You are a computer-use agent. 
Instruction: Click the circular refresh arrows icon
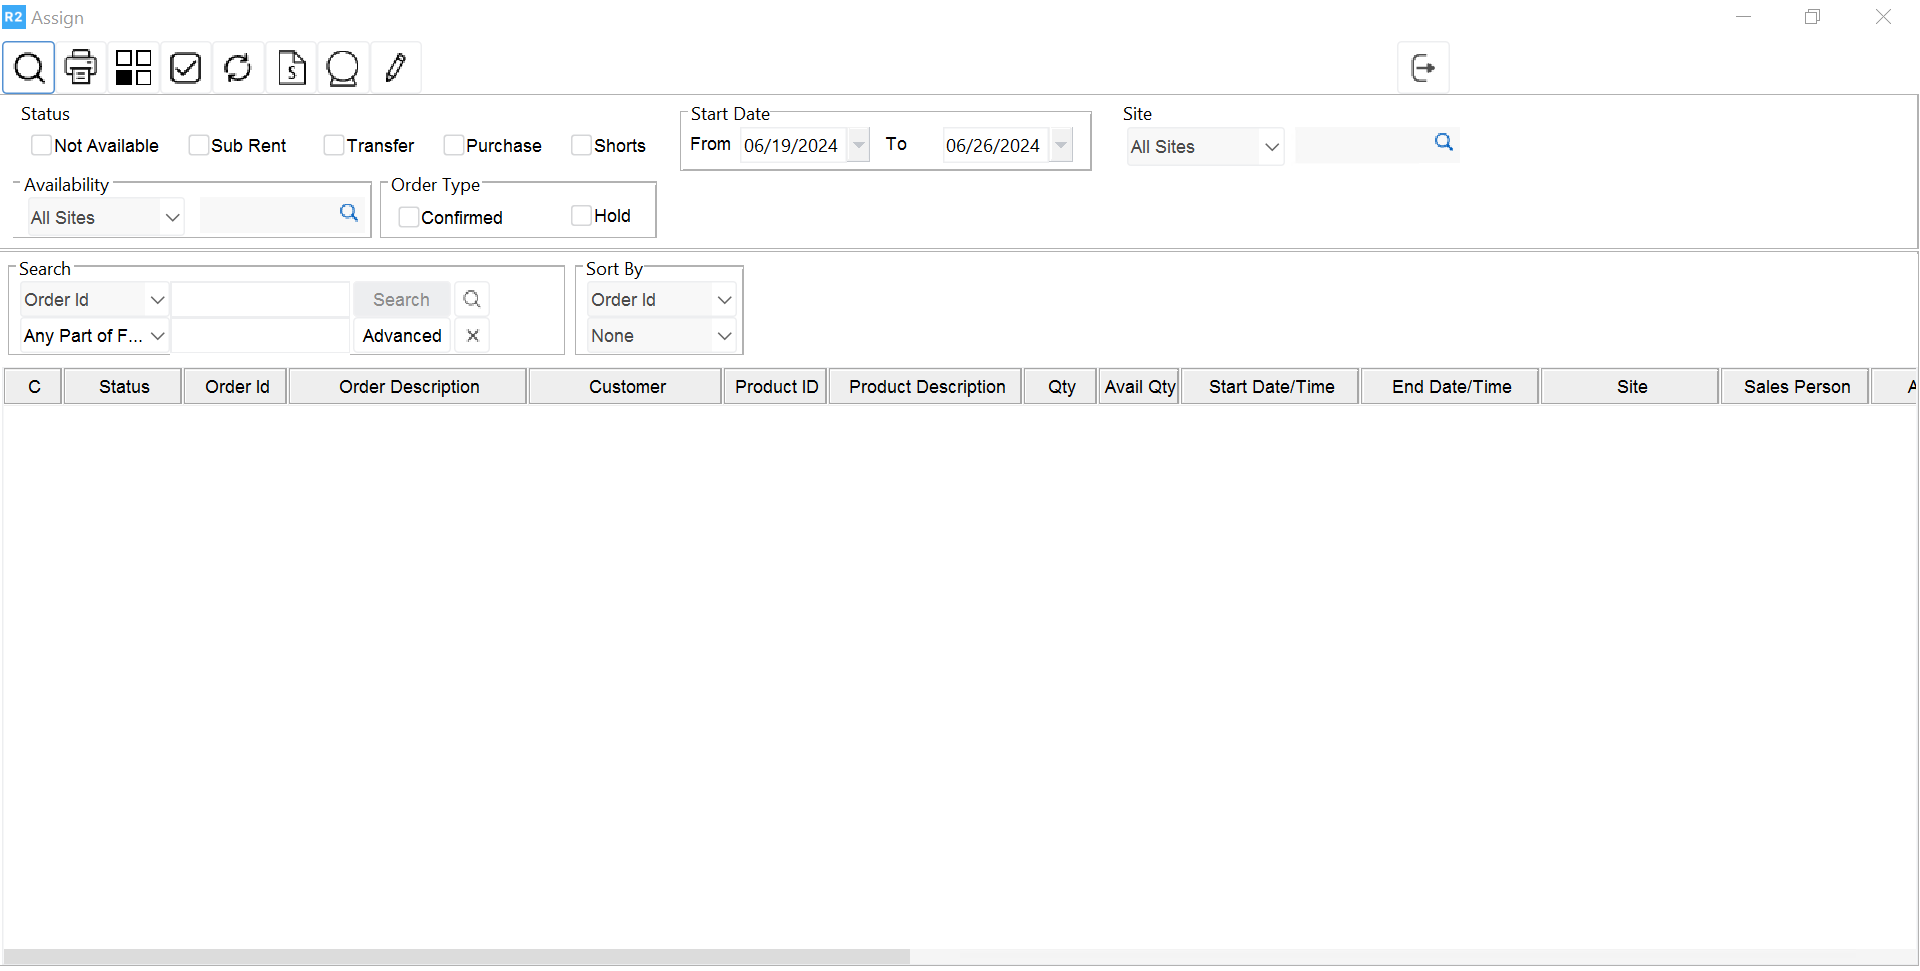tap(238, 68)
